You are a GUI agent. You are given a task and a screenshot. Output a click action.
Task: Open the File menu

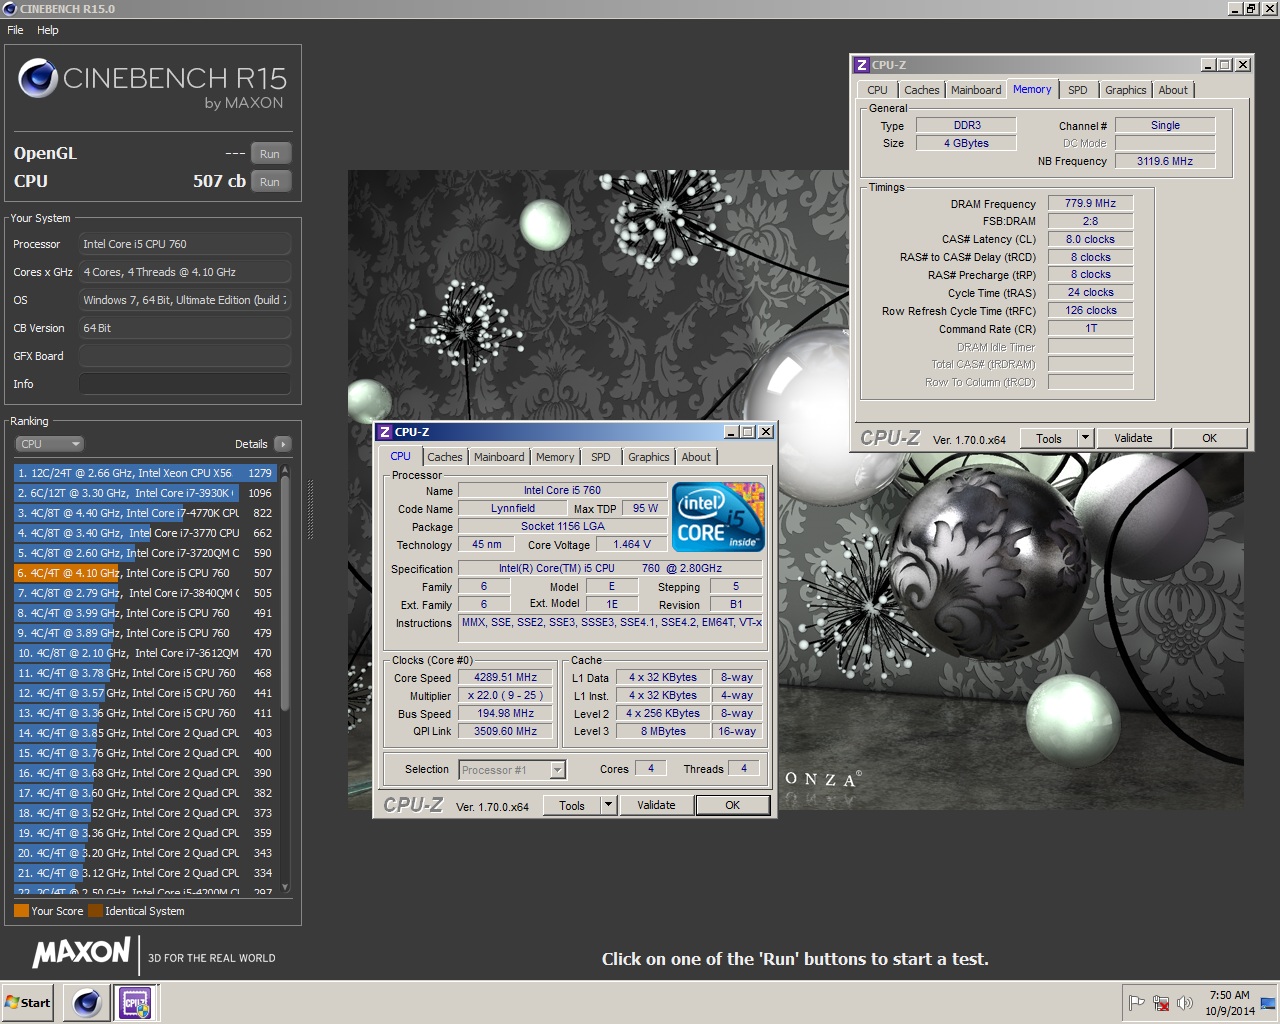point(15,30)
